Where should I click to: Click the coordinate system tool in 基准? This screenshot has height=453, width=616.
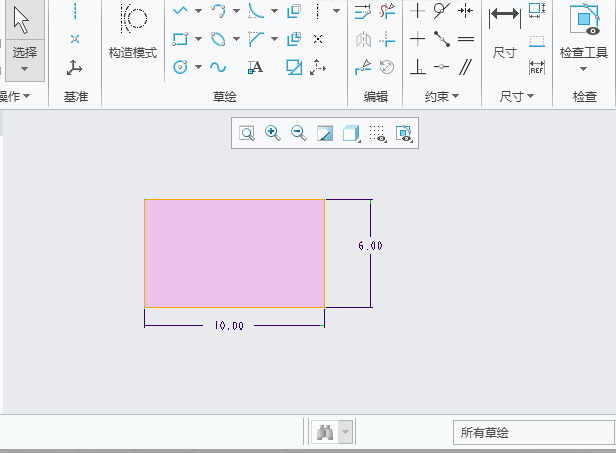pos(75,67)
